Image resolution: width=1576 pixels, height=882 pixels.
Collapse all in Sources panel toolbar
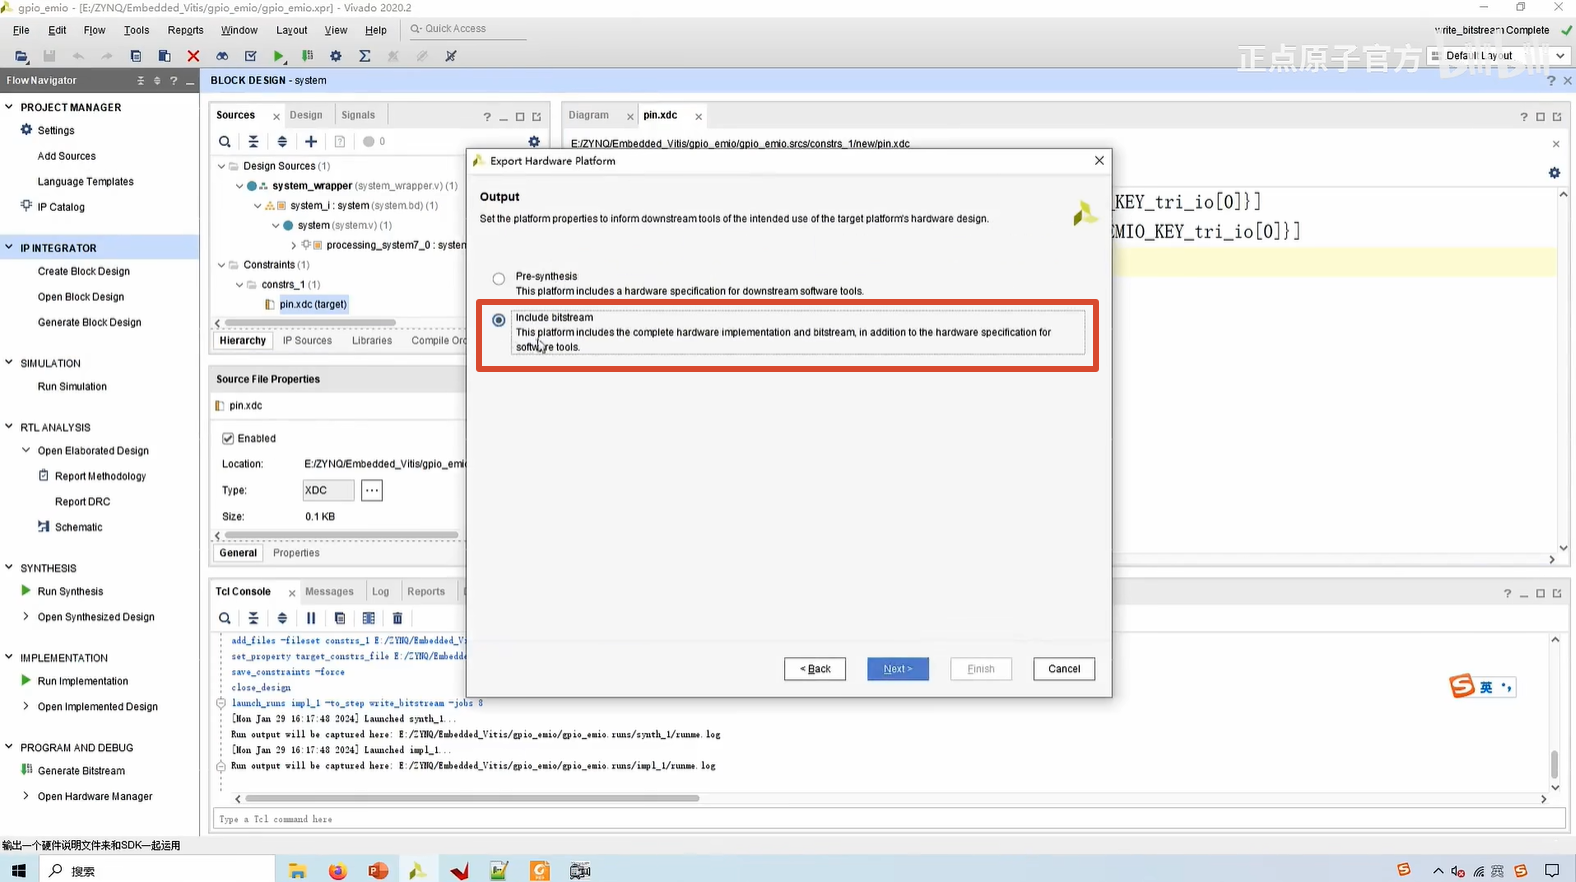[x=253, y=142]
